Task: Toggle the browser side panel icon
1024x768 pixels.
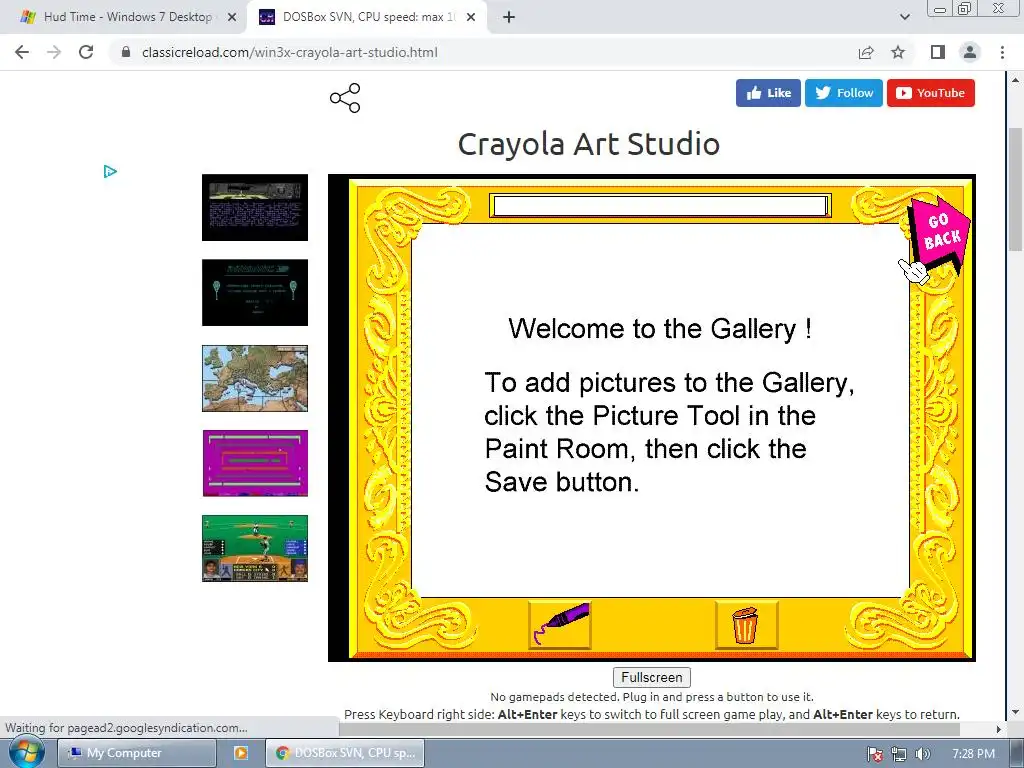Action: 938,52
